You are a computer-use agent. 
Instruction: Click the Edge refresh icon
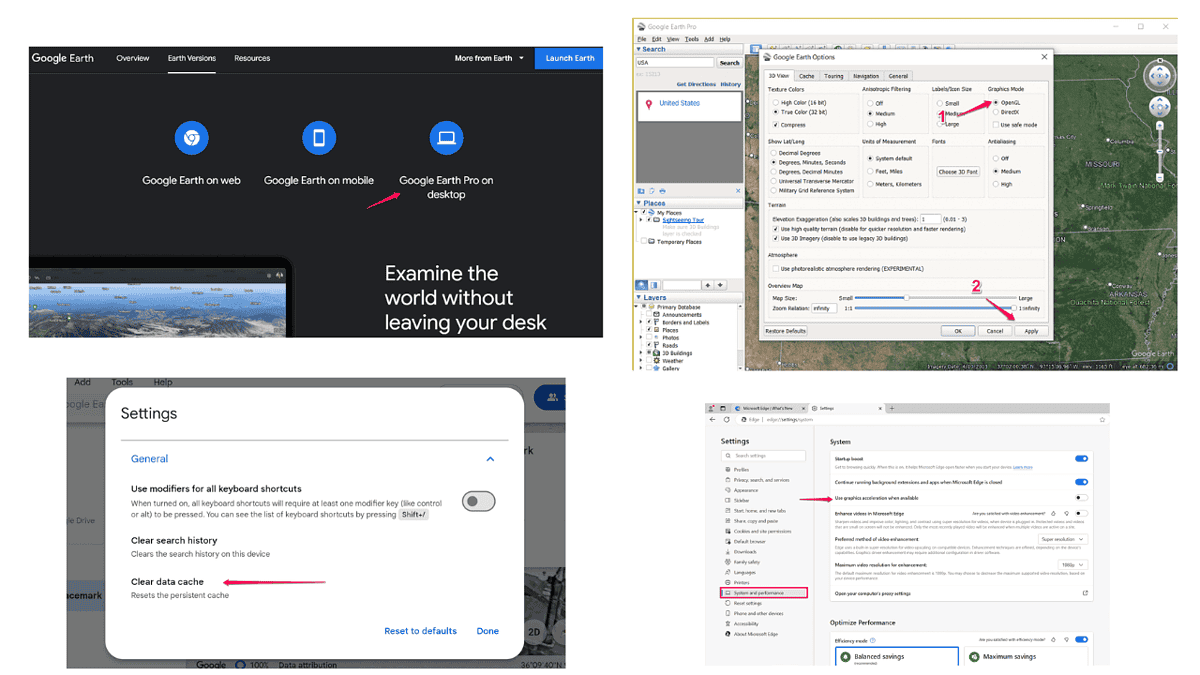click(726, 419)
